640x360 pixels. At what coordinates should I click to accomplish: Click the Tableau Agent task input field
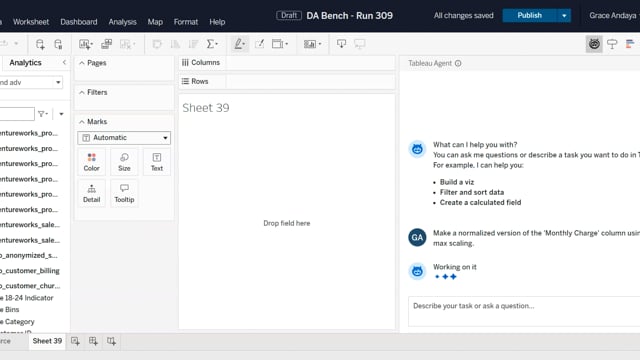[x=524, y=311]
